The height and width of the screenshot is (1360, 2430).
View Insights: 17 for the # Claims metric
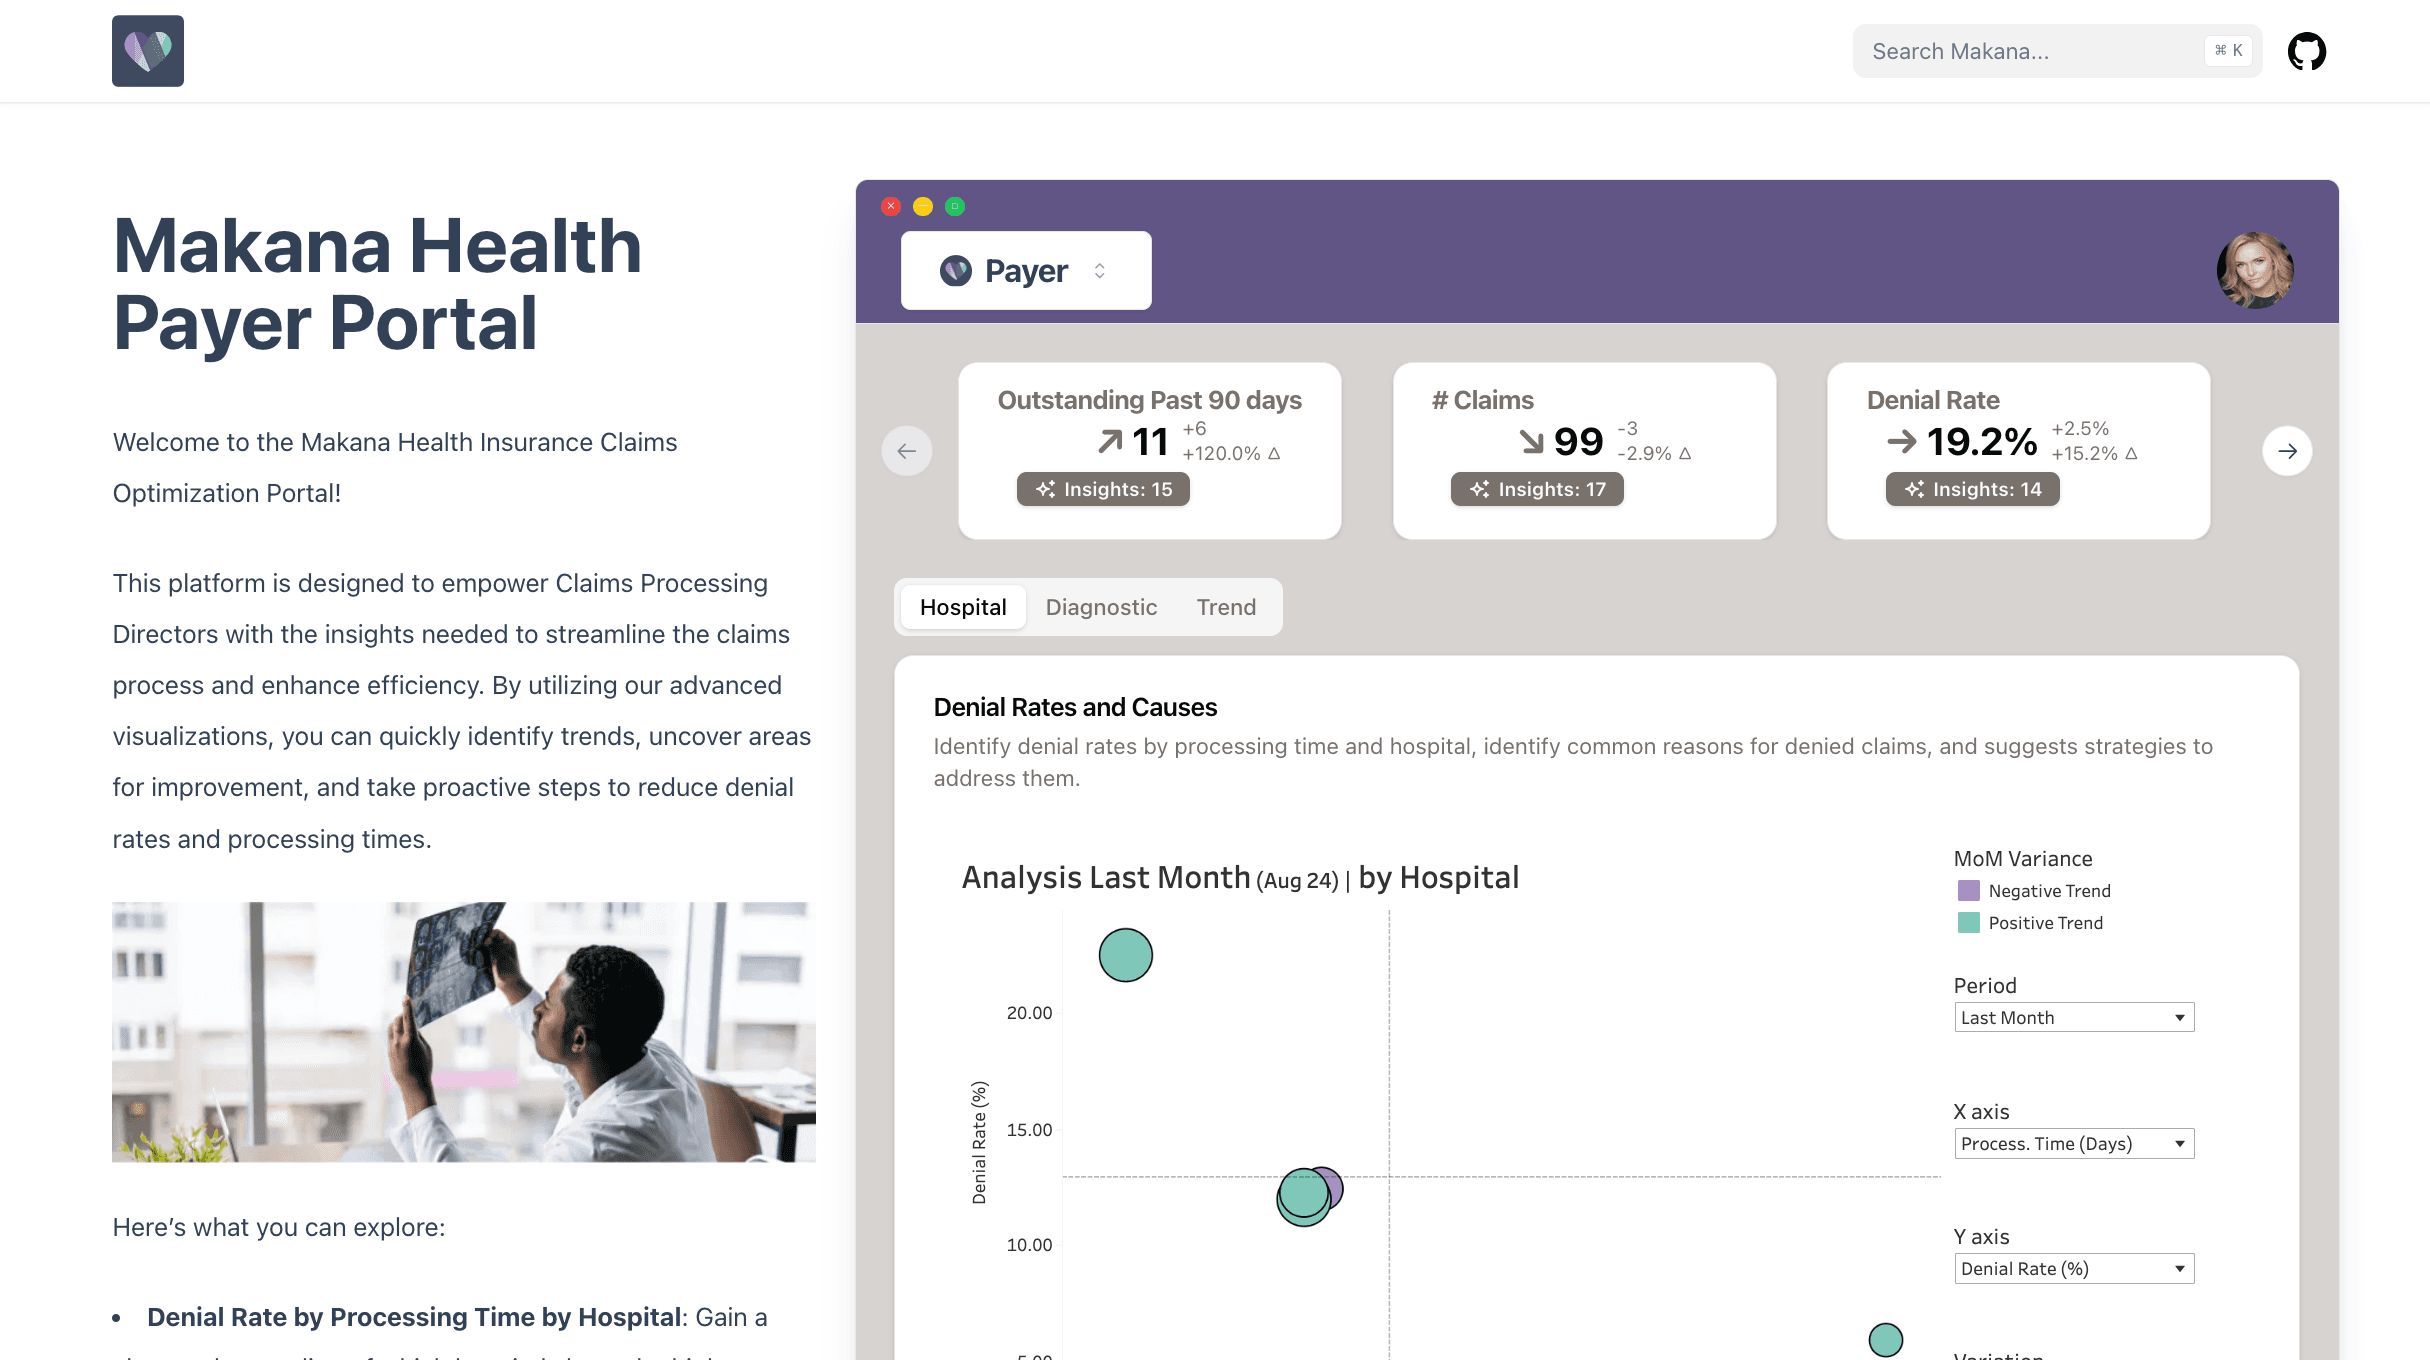pyautogui.click(x=1538, y=489)
